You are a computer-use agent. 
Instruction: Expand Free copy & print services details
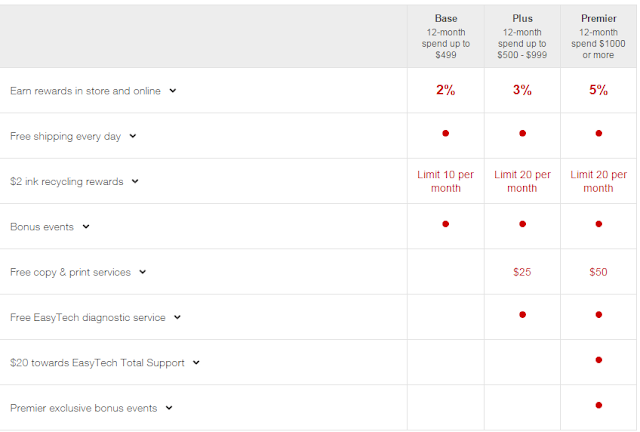(x=143, y=272)
